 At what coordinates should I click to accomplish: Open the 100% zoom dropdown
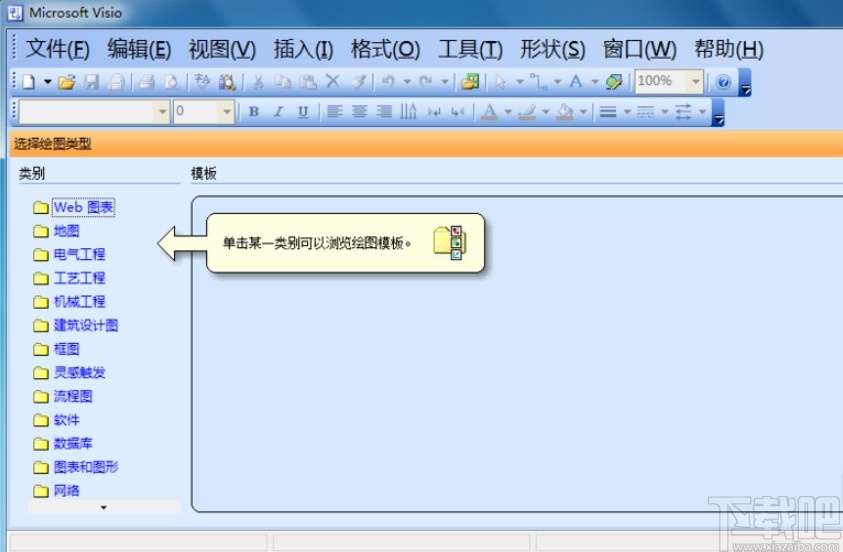coord(696,82)
